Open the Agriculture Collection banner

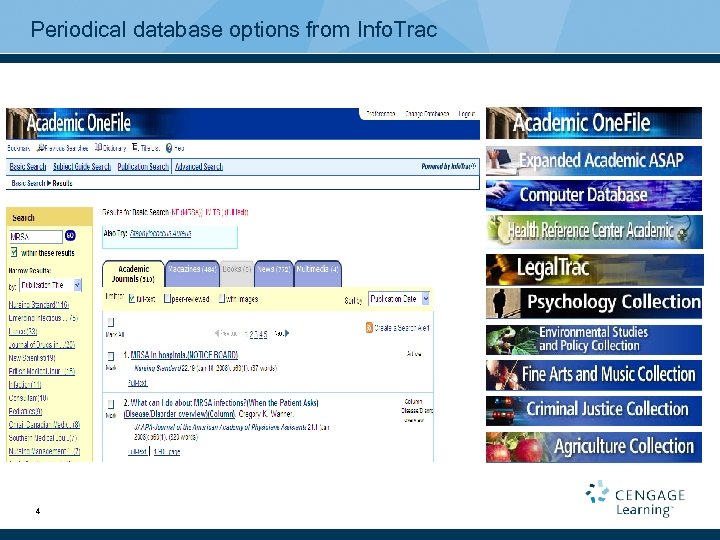coord(594,447)
